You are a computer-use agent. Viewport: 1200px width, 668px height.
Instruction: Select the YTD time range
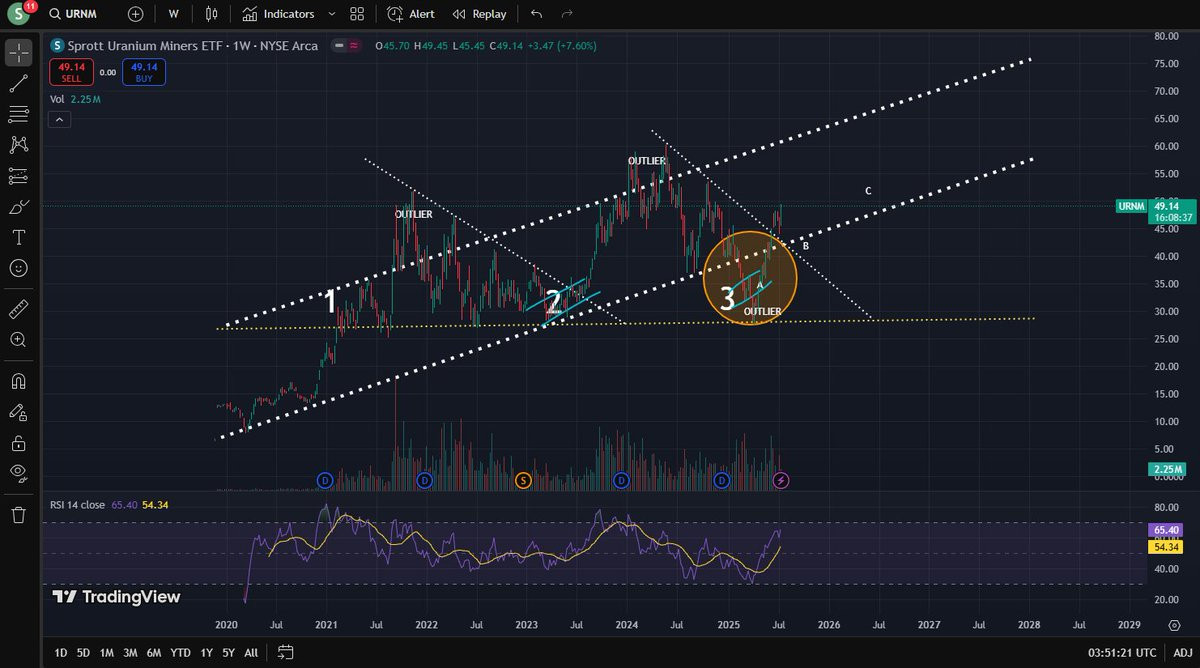(180, 653)
